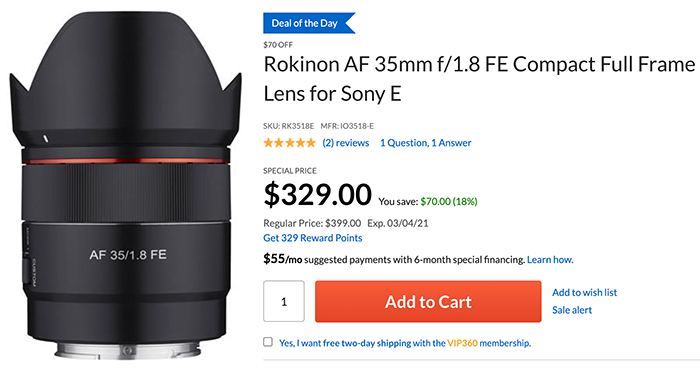Open the Learn how financing link
700x368 pixels.
pyautogui.click(x=550, y=259)
